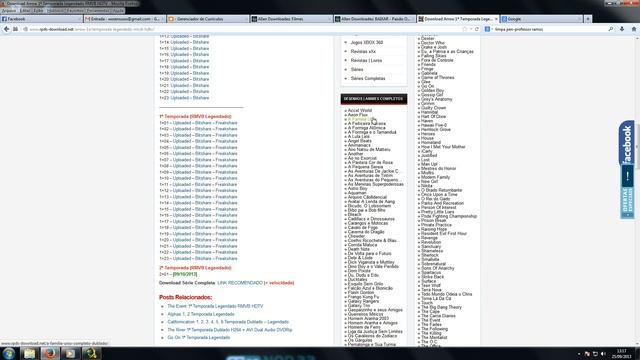Click the Windows Start orb
This screenshot has width=640, height=360.
click(x=9, y=353)
